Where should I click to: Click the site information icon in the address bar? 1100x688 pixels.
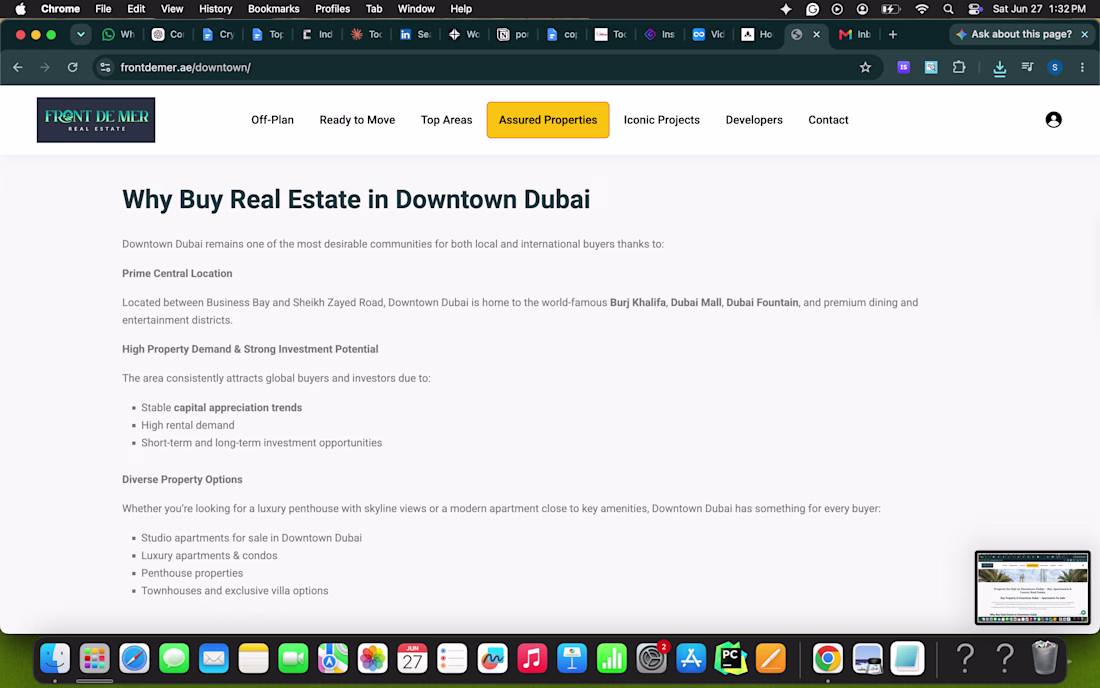pos(105,67)
